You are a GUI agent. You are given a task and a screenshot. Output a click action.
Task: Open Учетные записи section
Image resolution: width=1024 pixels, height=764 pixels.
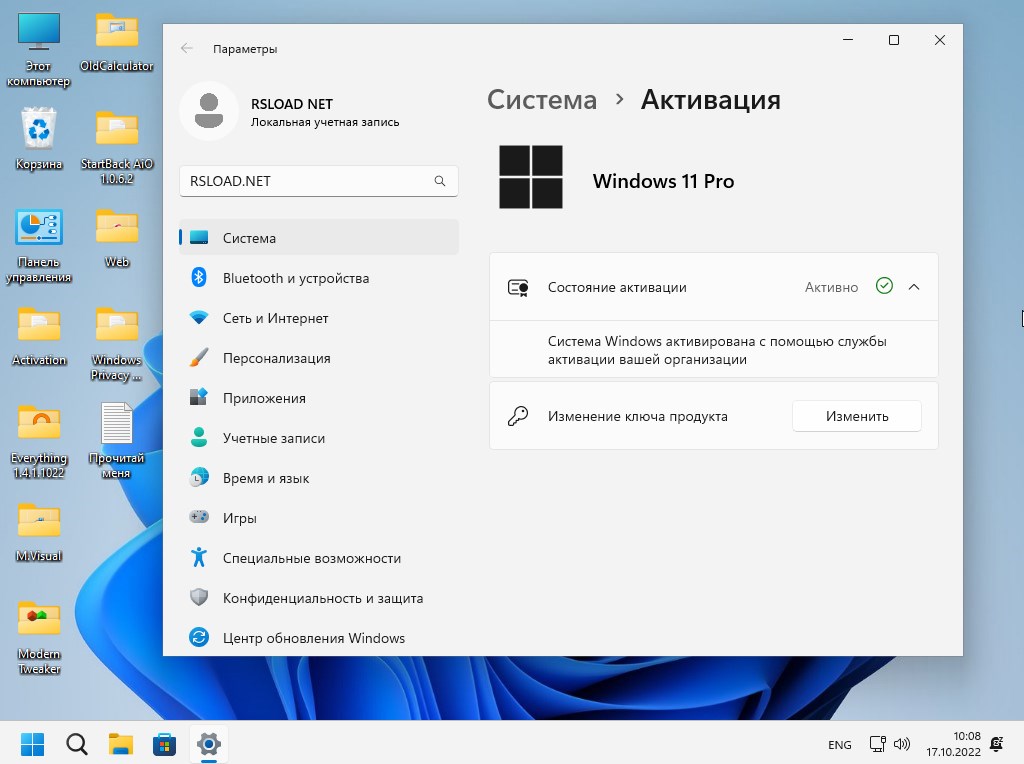click(319, 438)
